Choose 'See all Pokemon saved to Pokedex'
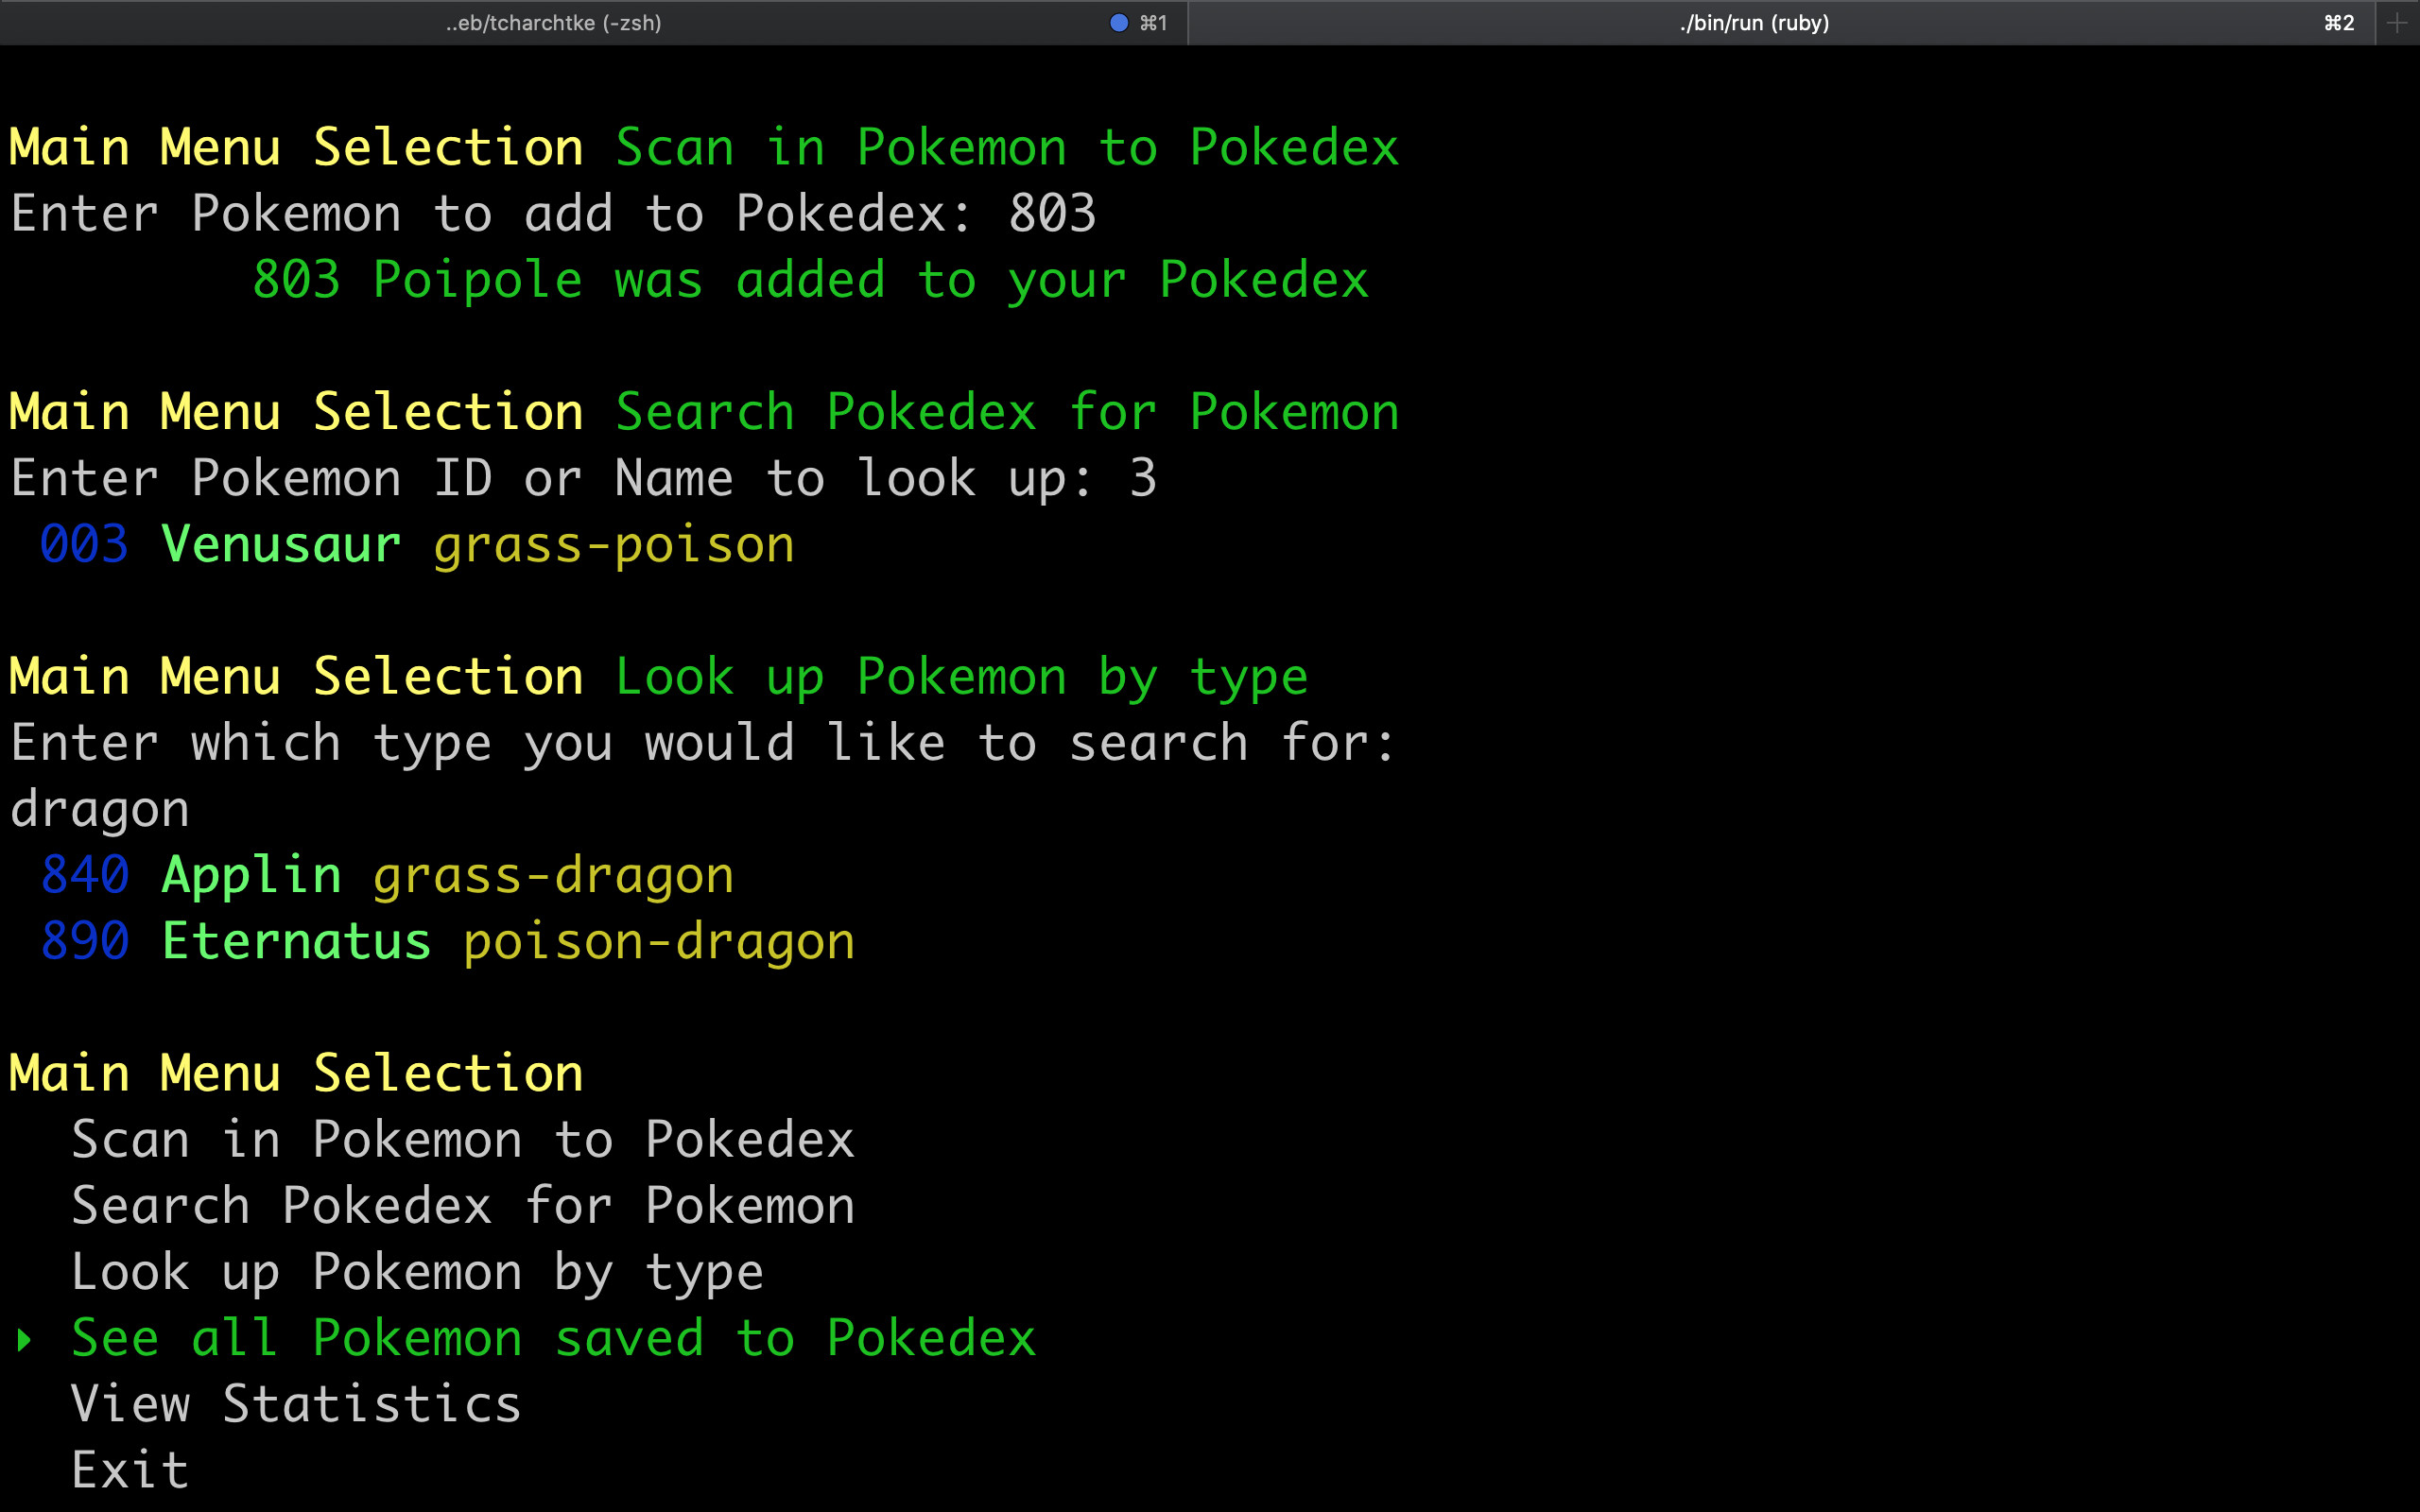 pos(553,1338)
